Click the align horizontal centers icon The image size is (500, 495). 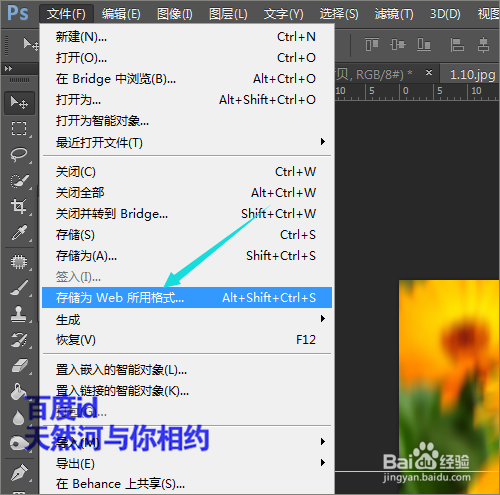(483, 44)
